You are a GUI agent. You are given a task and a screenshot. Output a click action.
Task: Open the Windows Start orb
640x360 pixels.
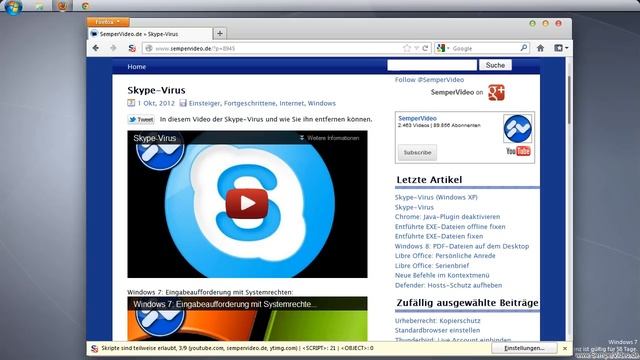[x=13, y=6]
